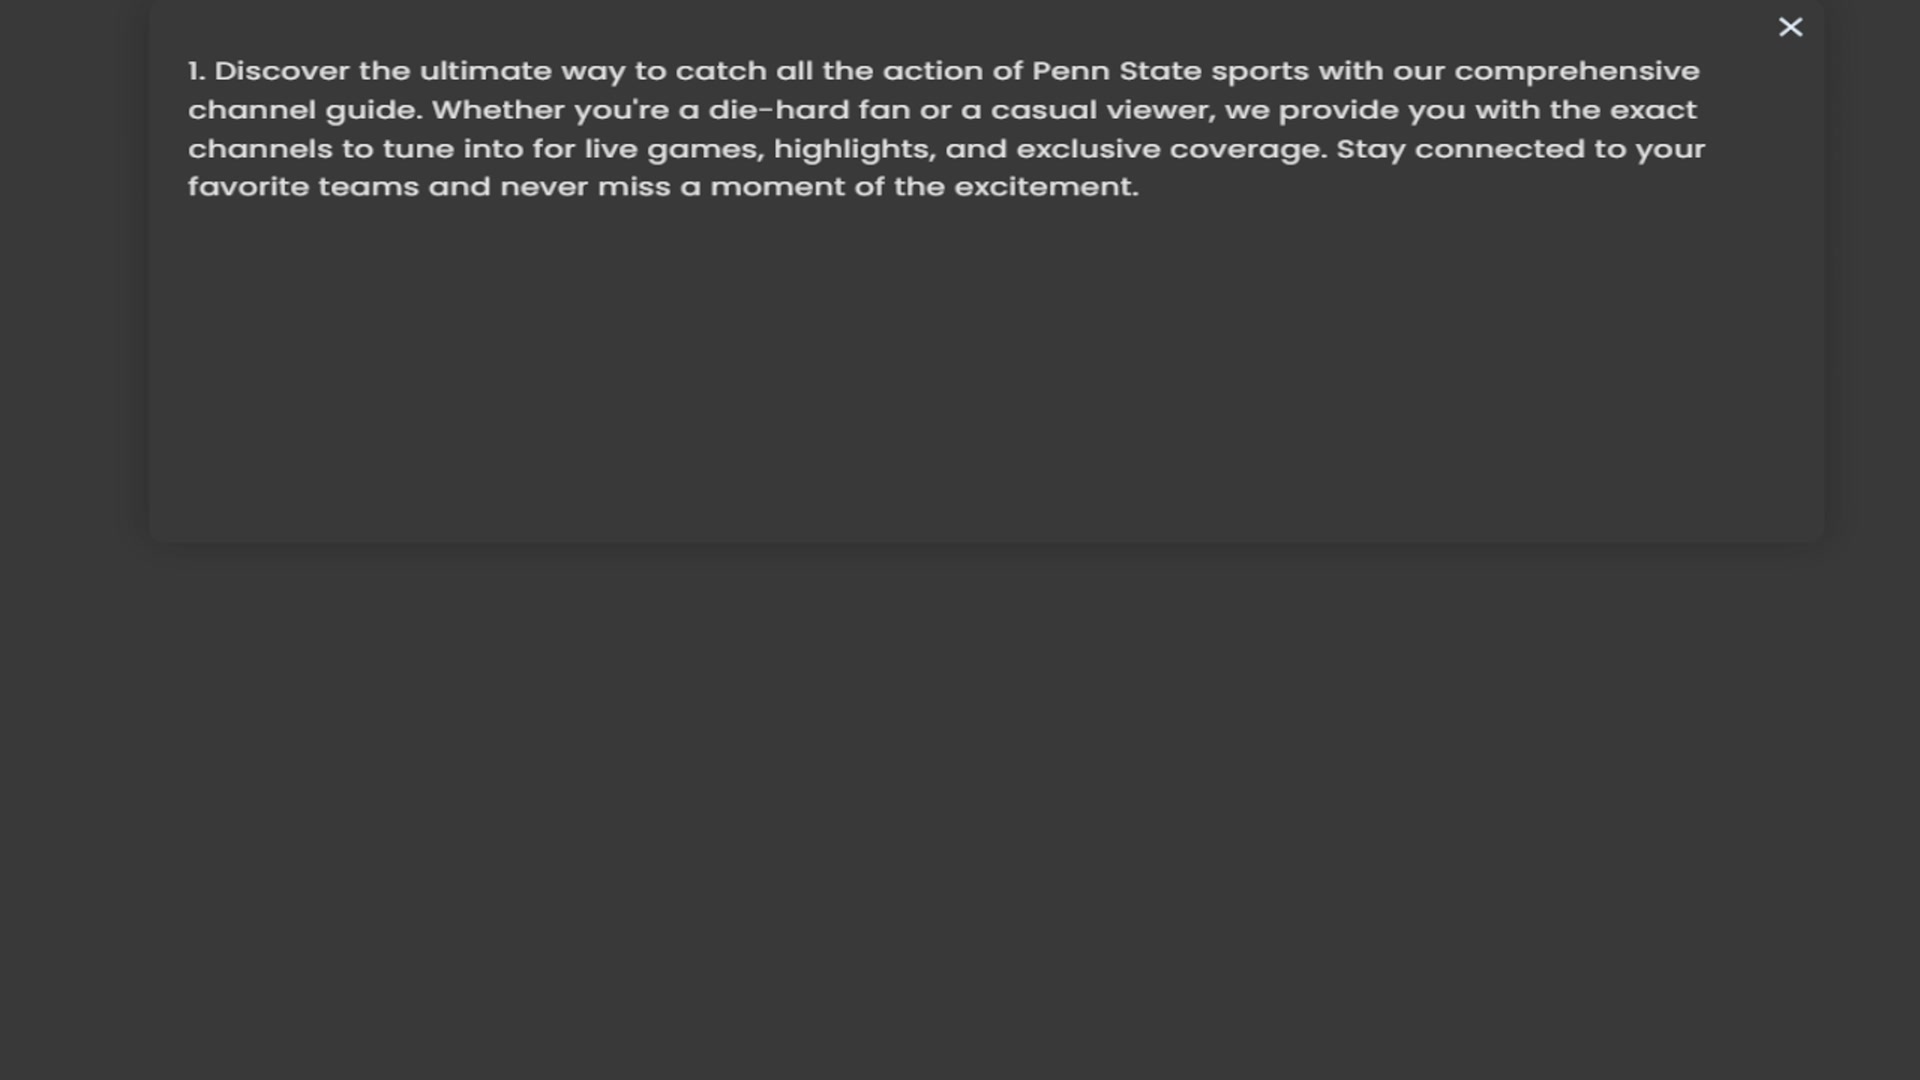This screenshot has height=1080, width=1920.
Task: Click the words 'channel guide'
Action: click(x=305, y=111)
